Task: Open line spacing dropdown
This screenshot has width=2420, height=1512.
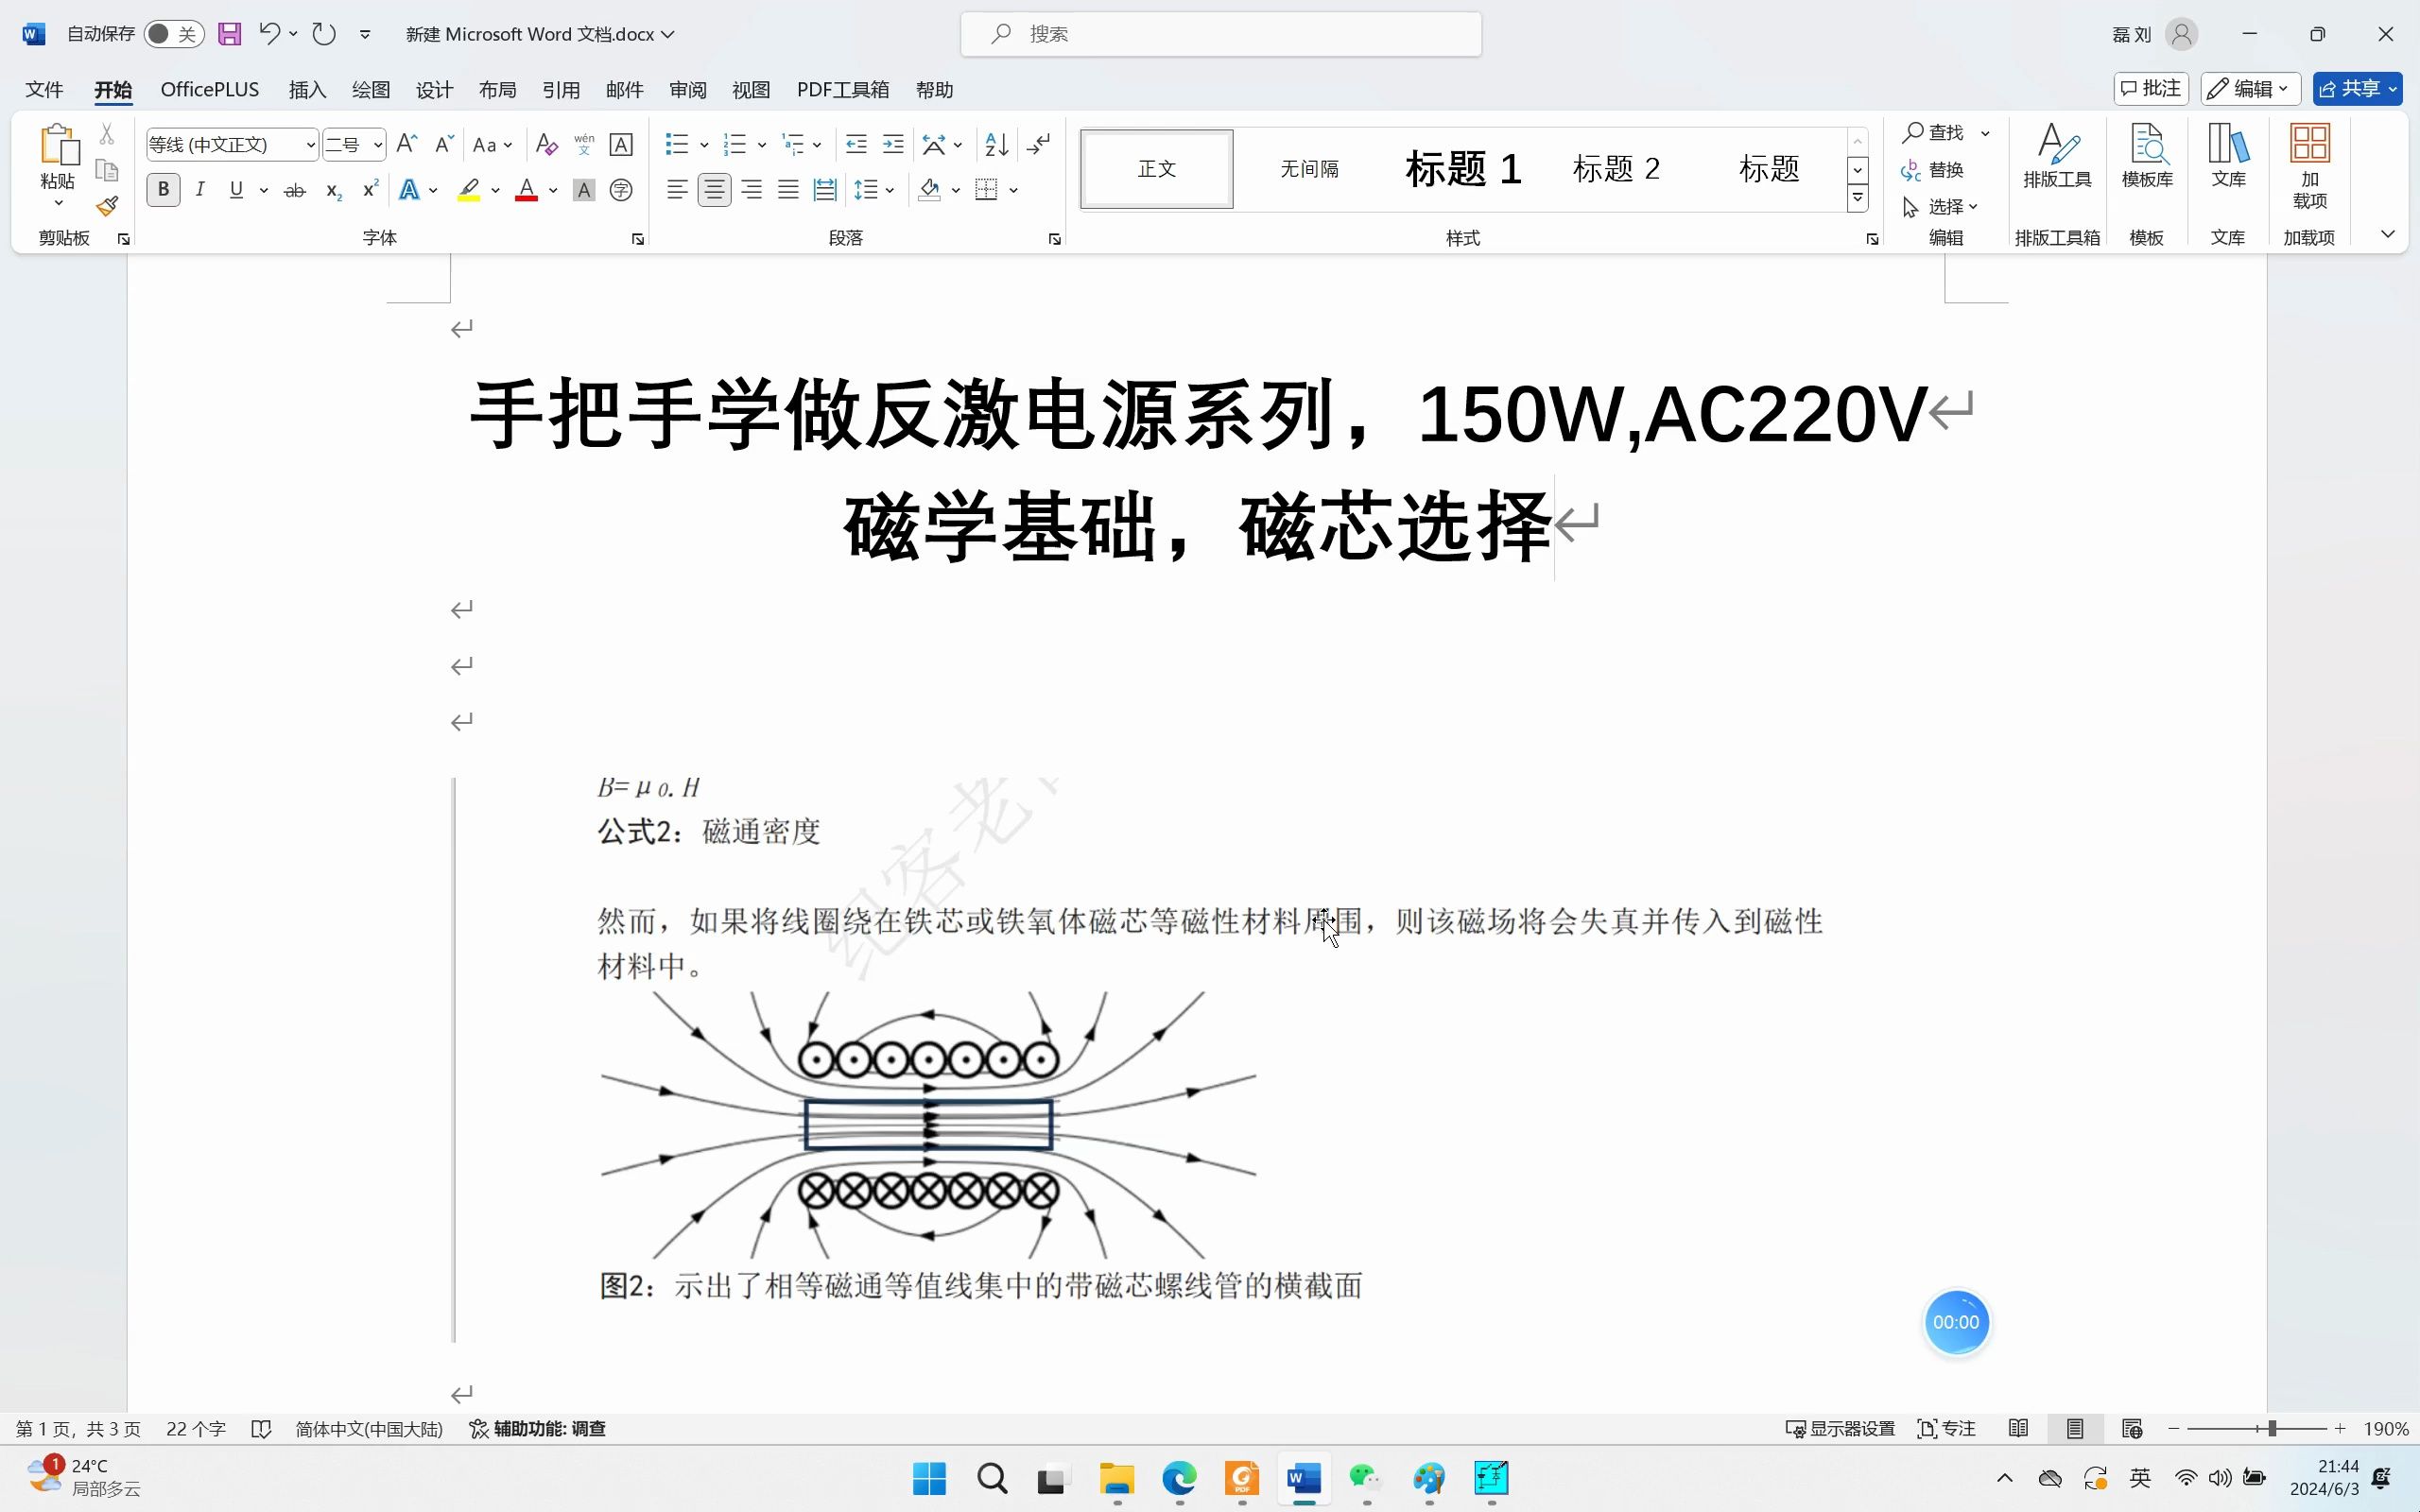Action: 875,190
